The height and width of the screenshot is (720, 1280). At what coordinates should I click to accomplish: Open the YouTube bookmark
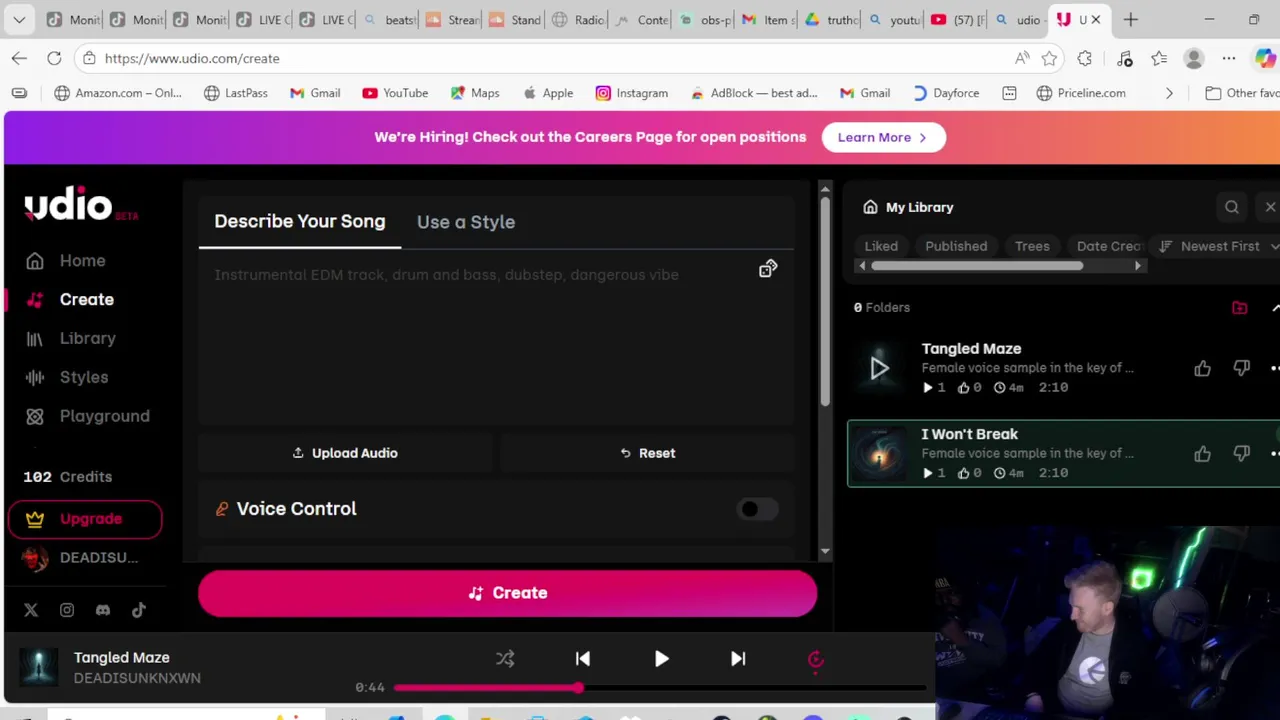pos(395,93)
